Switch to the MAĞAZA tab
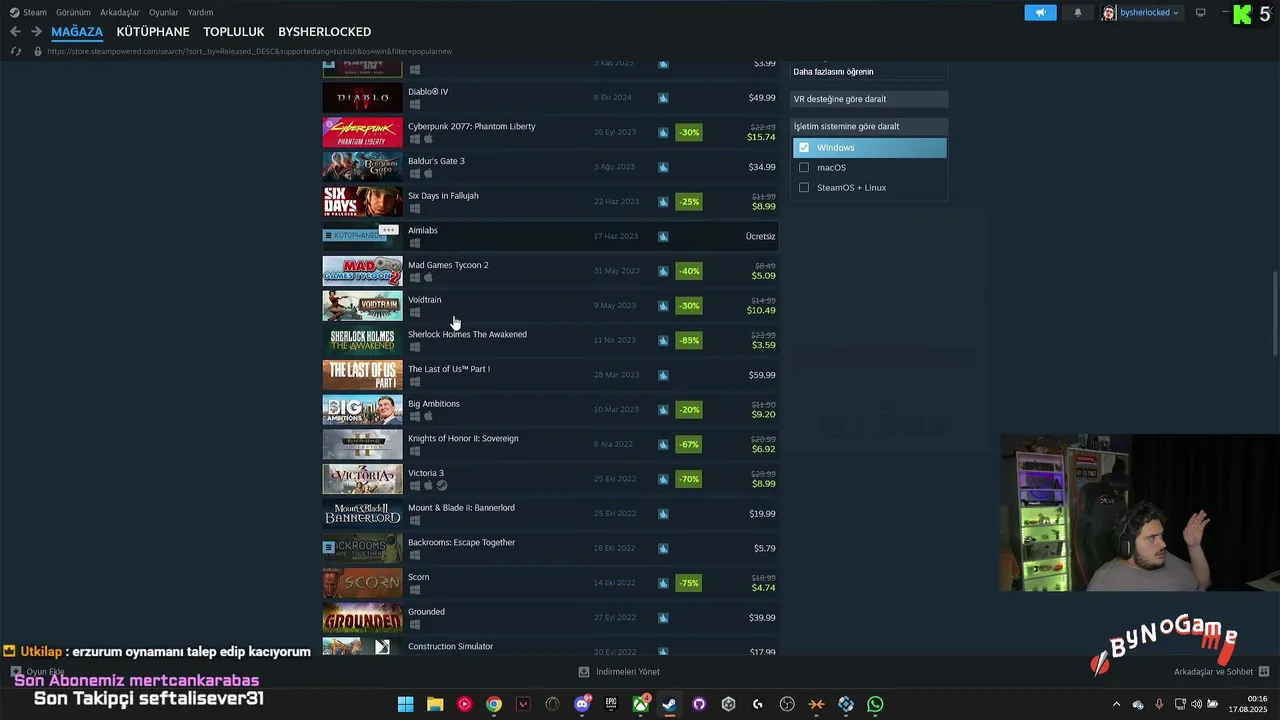The image size is (1280, 720). (x=77, y=32)
